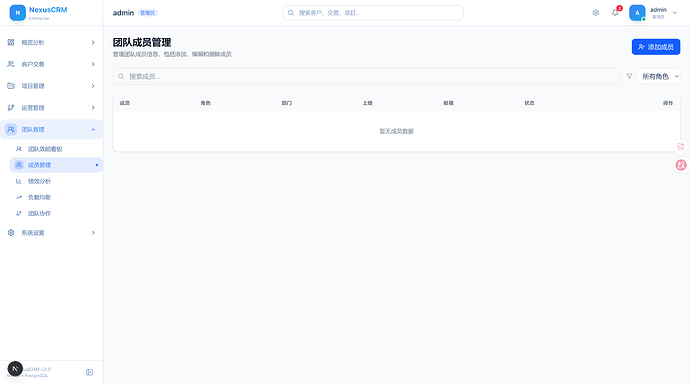Click the 负载均衡 trend icon

point(18,197)
